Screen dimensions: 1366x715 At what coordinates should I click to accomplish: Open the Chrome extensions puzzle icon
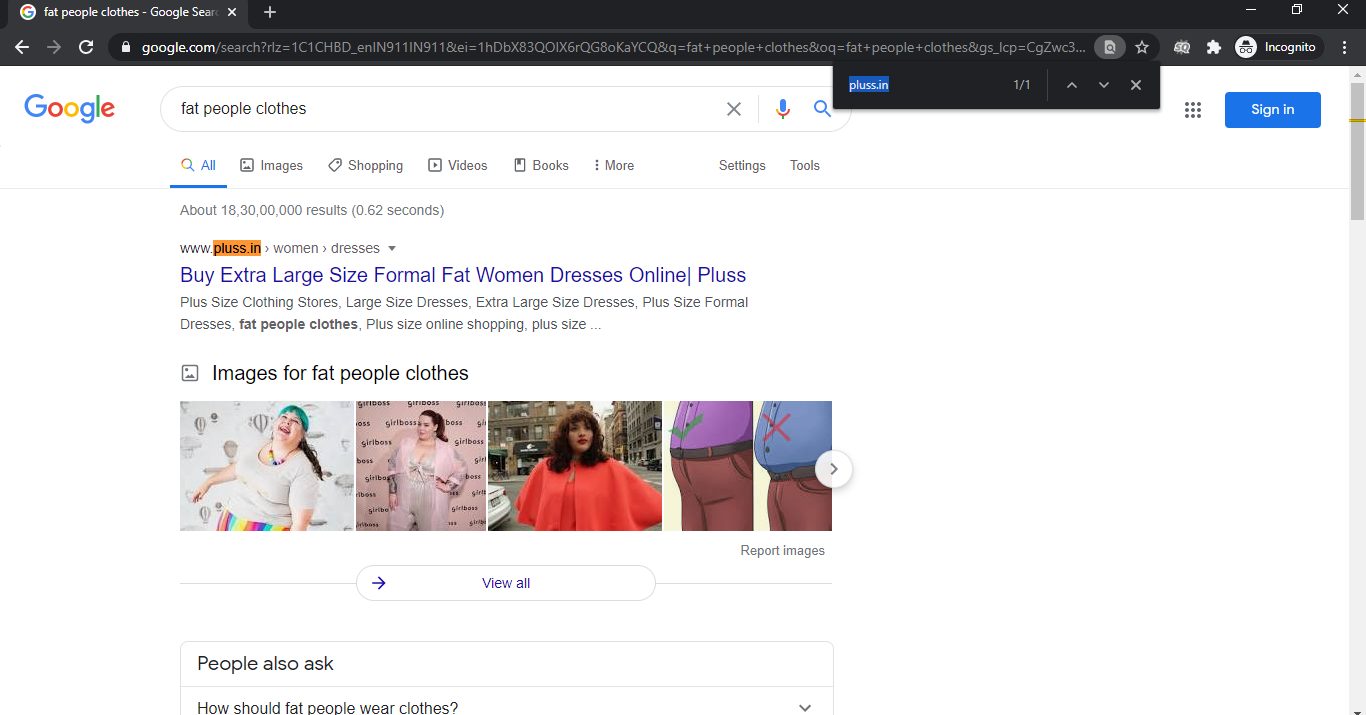click(1214, 47)
